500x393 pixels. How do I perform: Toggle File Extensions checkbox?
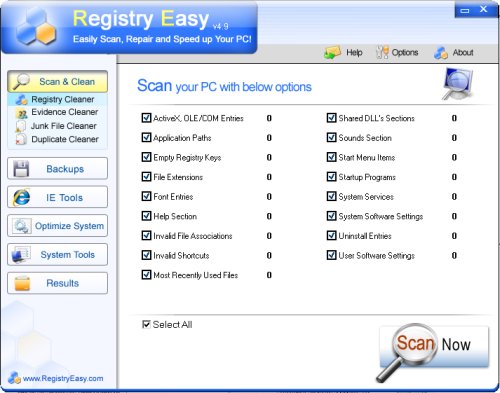coord(146,177)
